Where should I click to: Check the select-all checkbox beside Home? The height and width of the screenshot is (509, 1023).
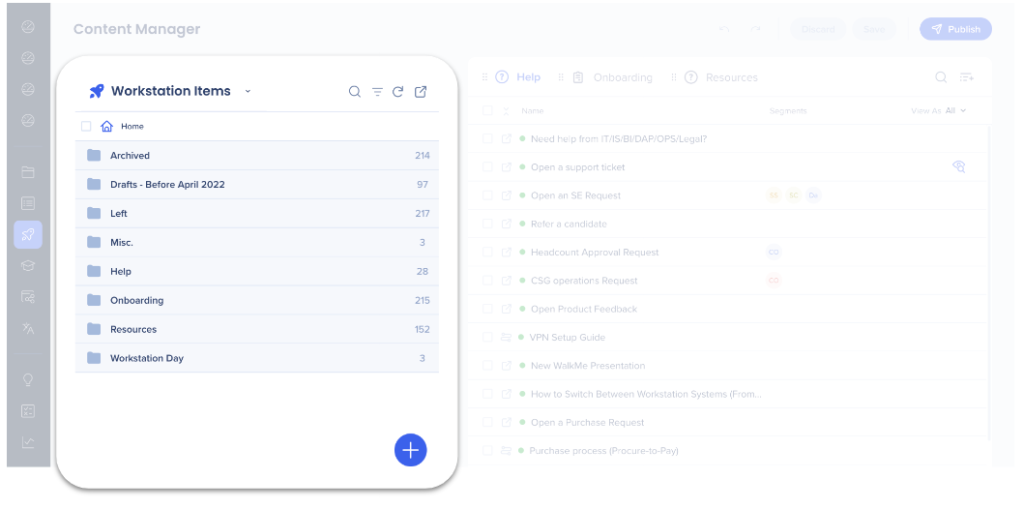86,127
